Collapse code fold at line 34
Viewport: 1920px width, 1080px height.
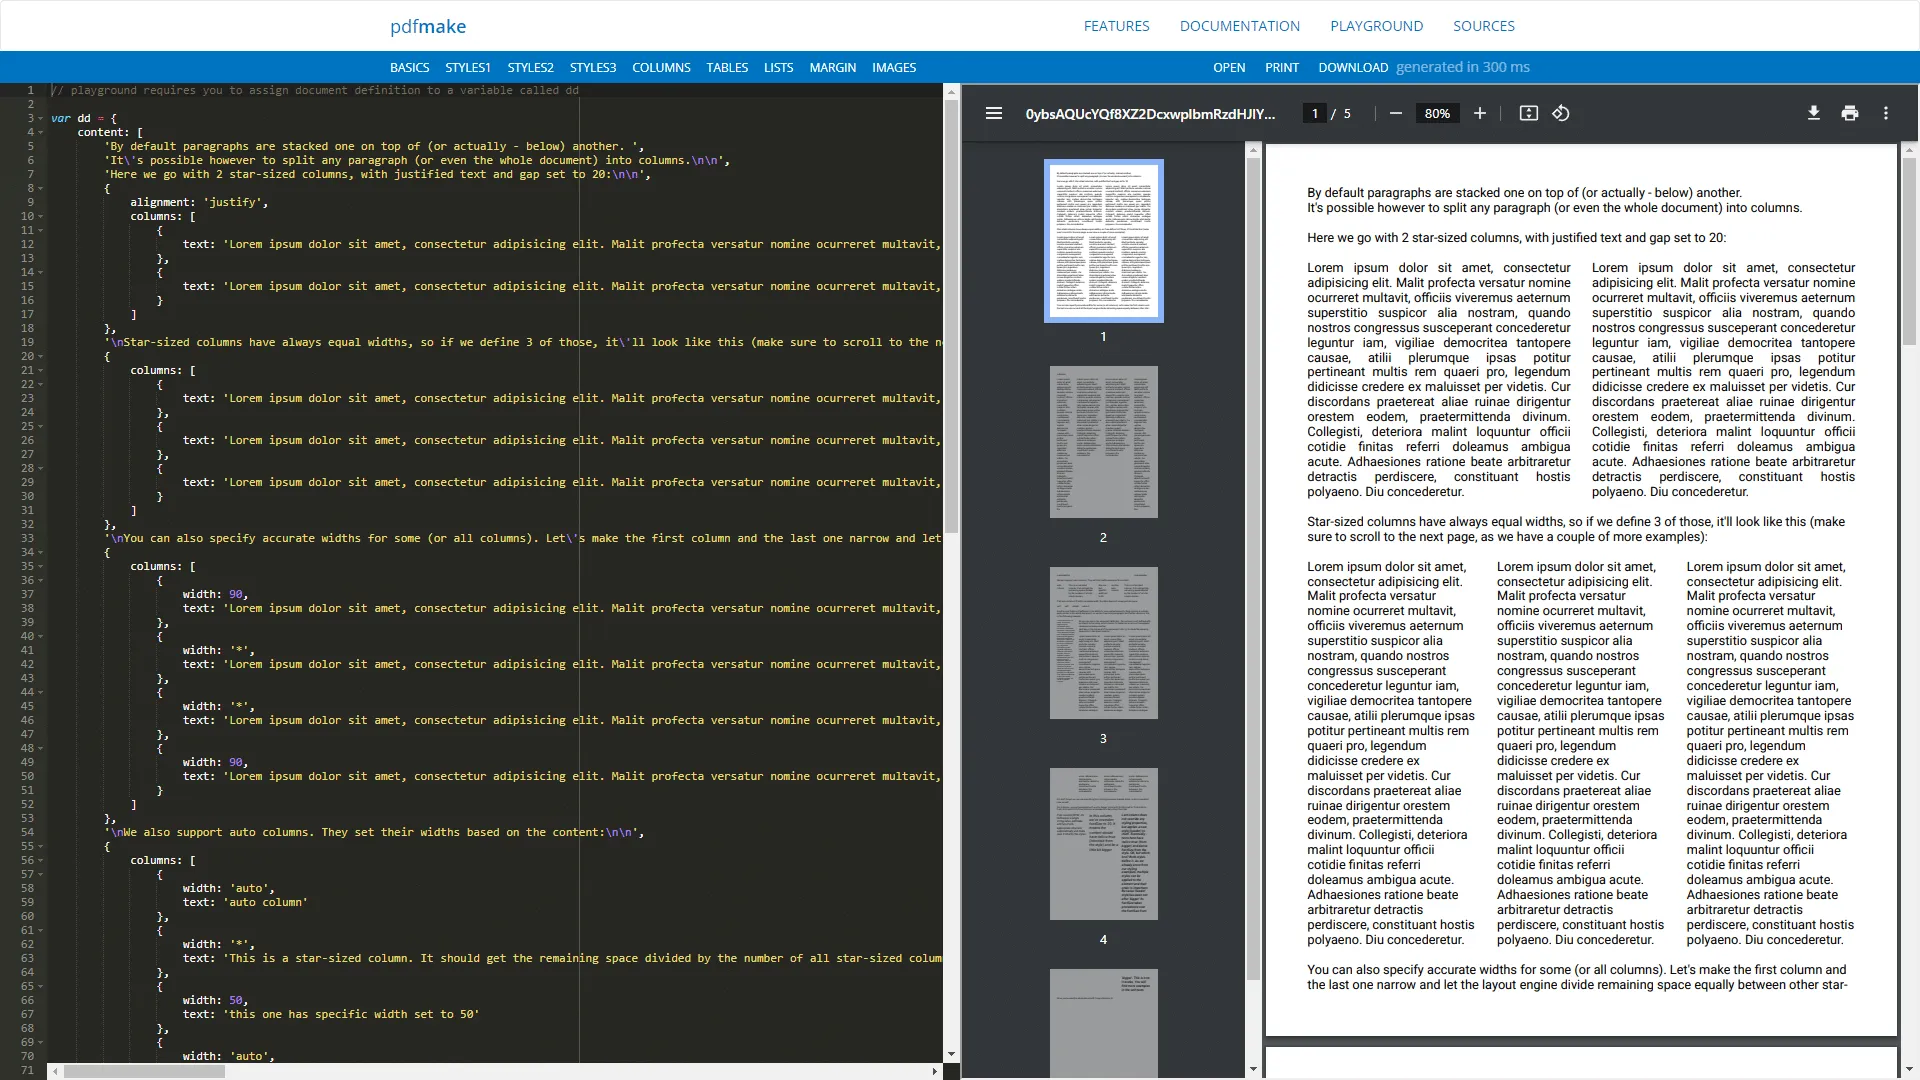click(x=41, y=552)
